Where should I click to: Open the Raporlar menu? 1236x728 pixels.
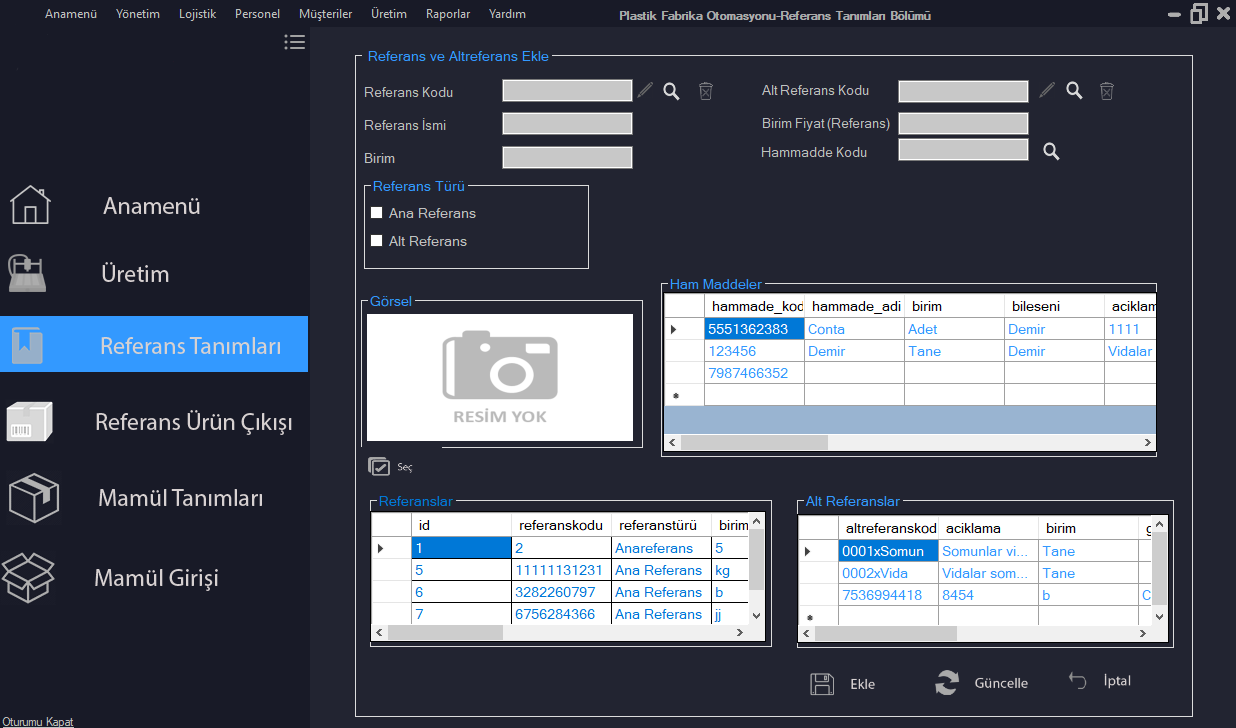click(448, 14)
